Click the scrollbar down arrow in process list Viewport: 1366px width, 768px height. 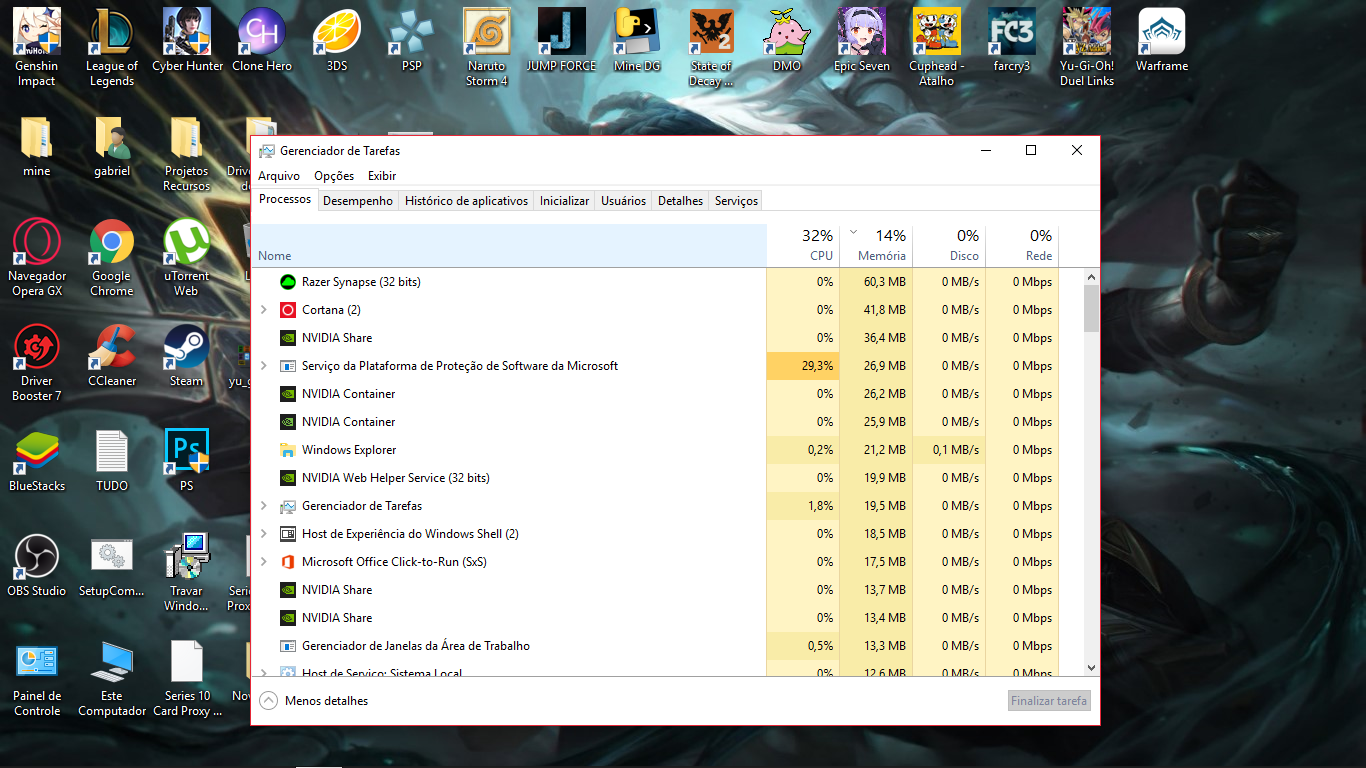click(1091, 667)
